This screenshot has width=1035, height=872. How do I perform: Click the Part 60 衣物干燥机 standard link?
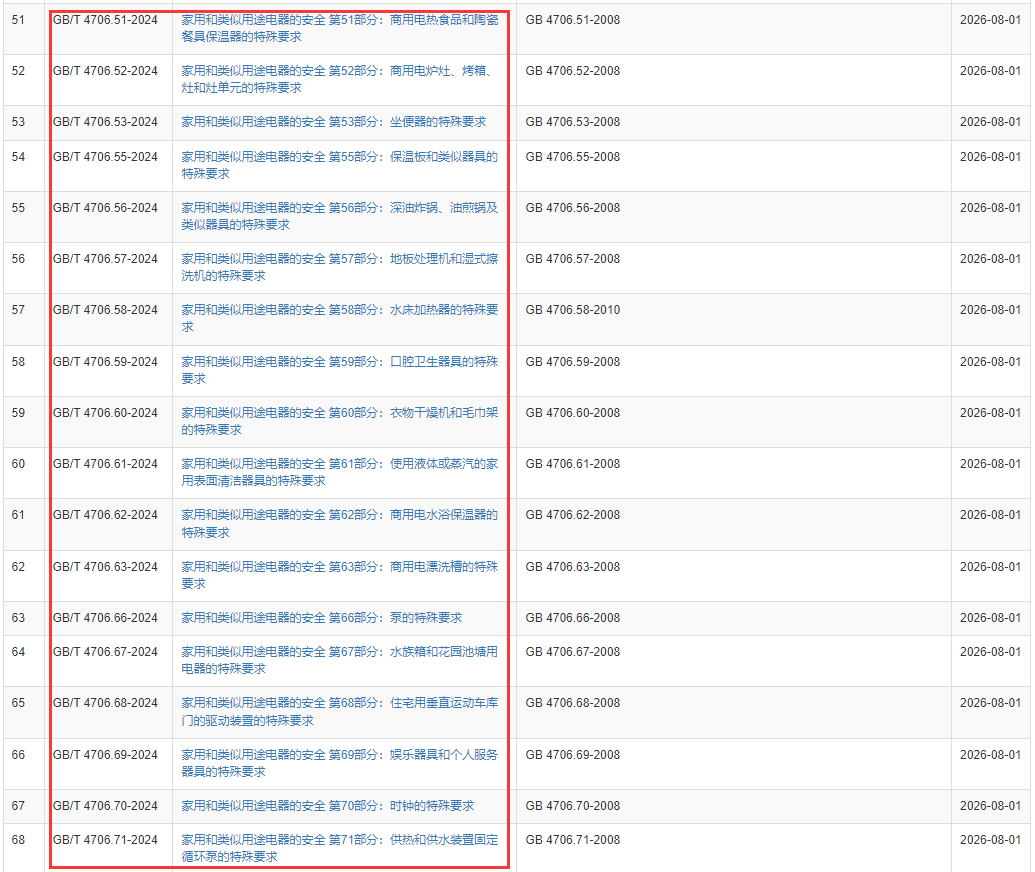click(x=339, y=413)
